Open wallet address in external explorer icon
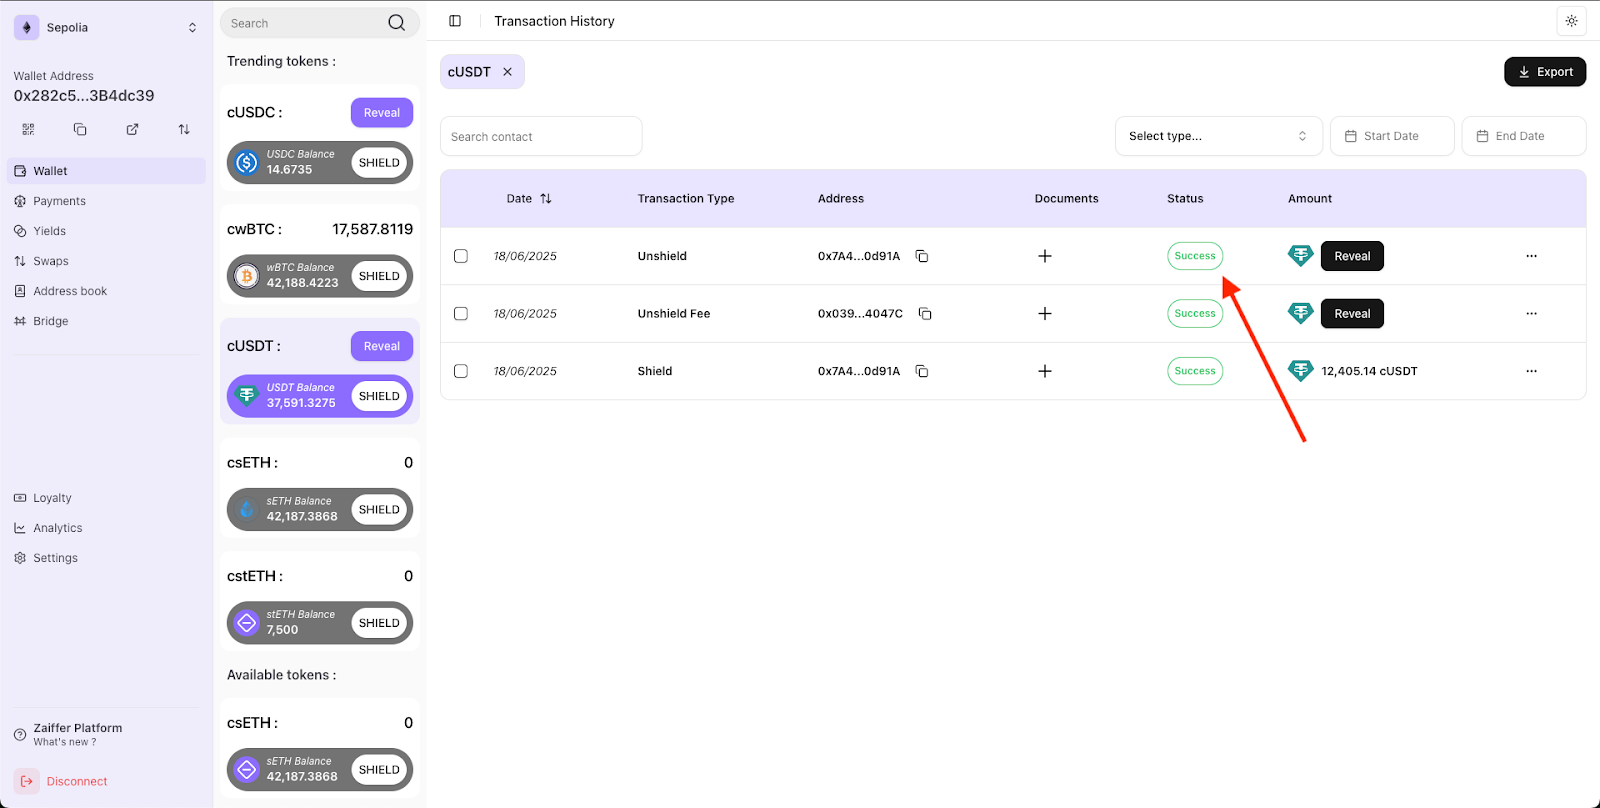Screen dimensions: 1600x808 click(132, 129)
